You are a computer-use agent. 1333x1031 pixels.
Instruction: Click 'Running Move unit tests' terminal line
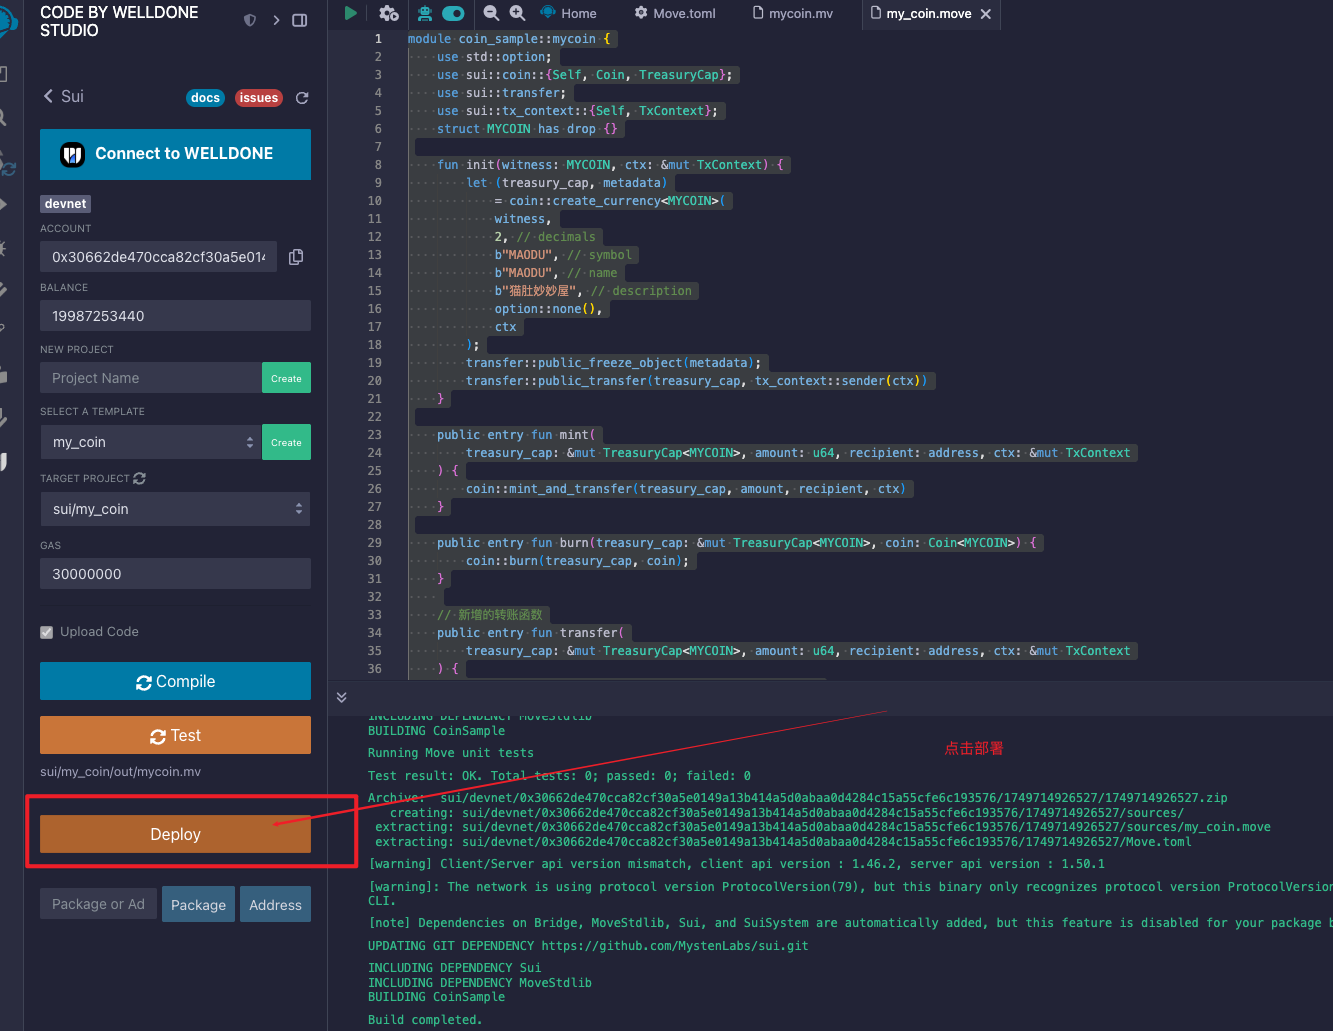(x=451, y=753)
